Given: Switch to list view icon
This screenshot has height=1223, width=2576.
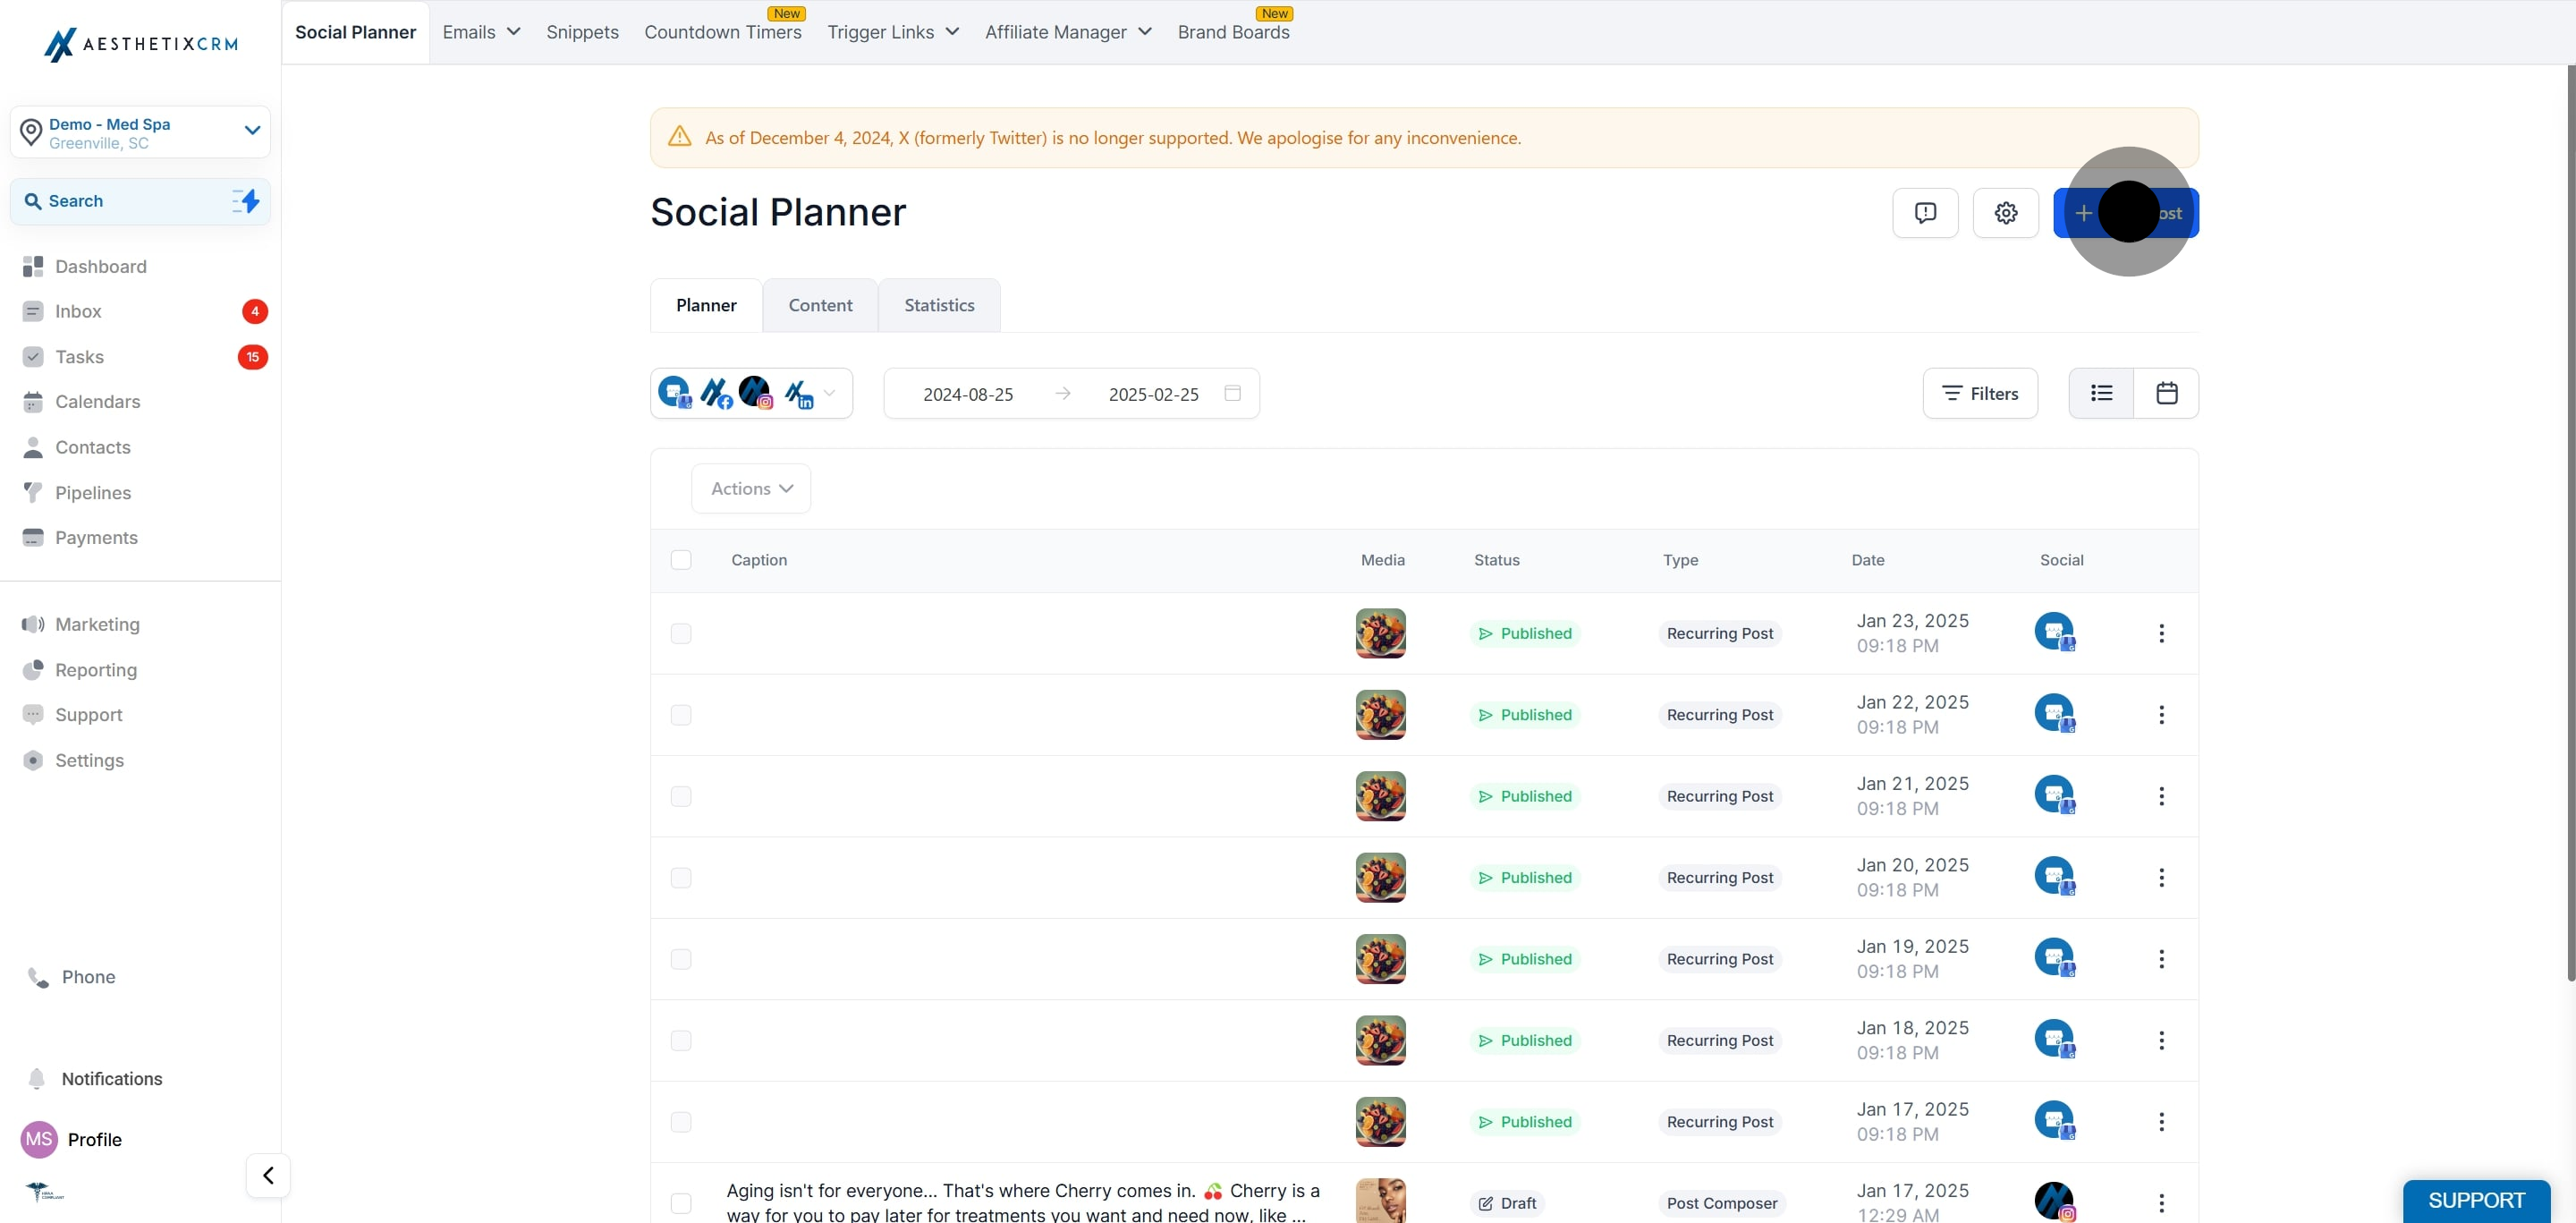Looking at the screenshot, I should pos(2101,393).
